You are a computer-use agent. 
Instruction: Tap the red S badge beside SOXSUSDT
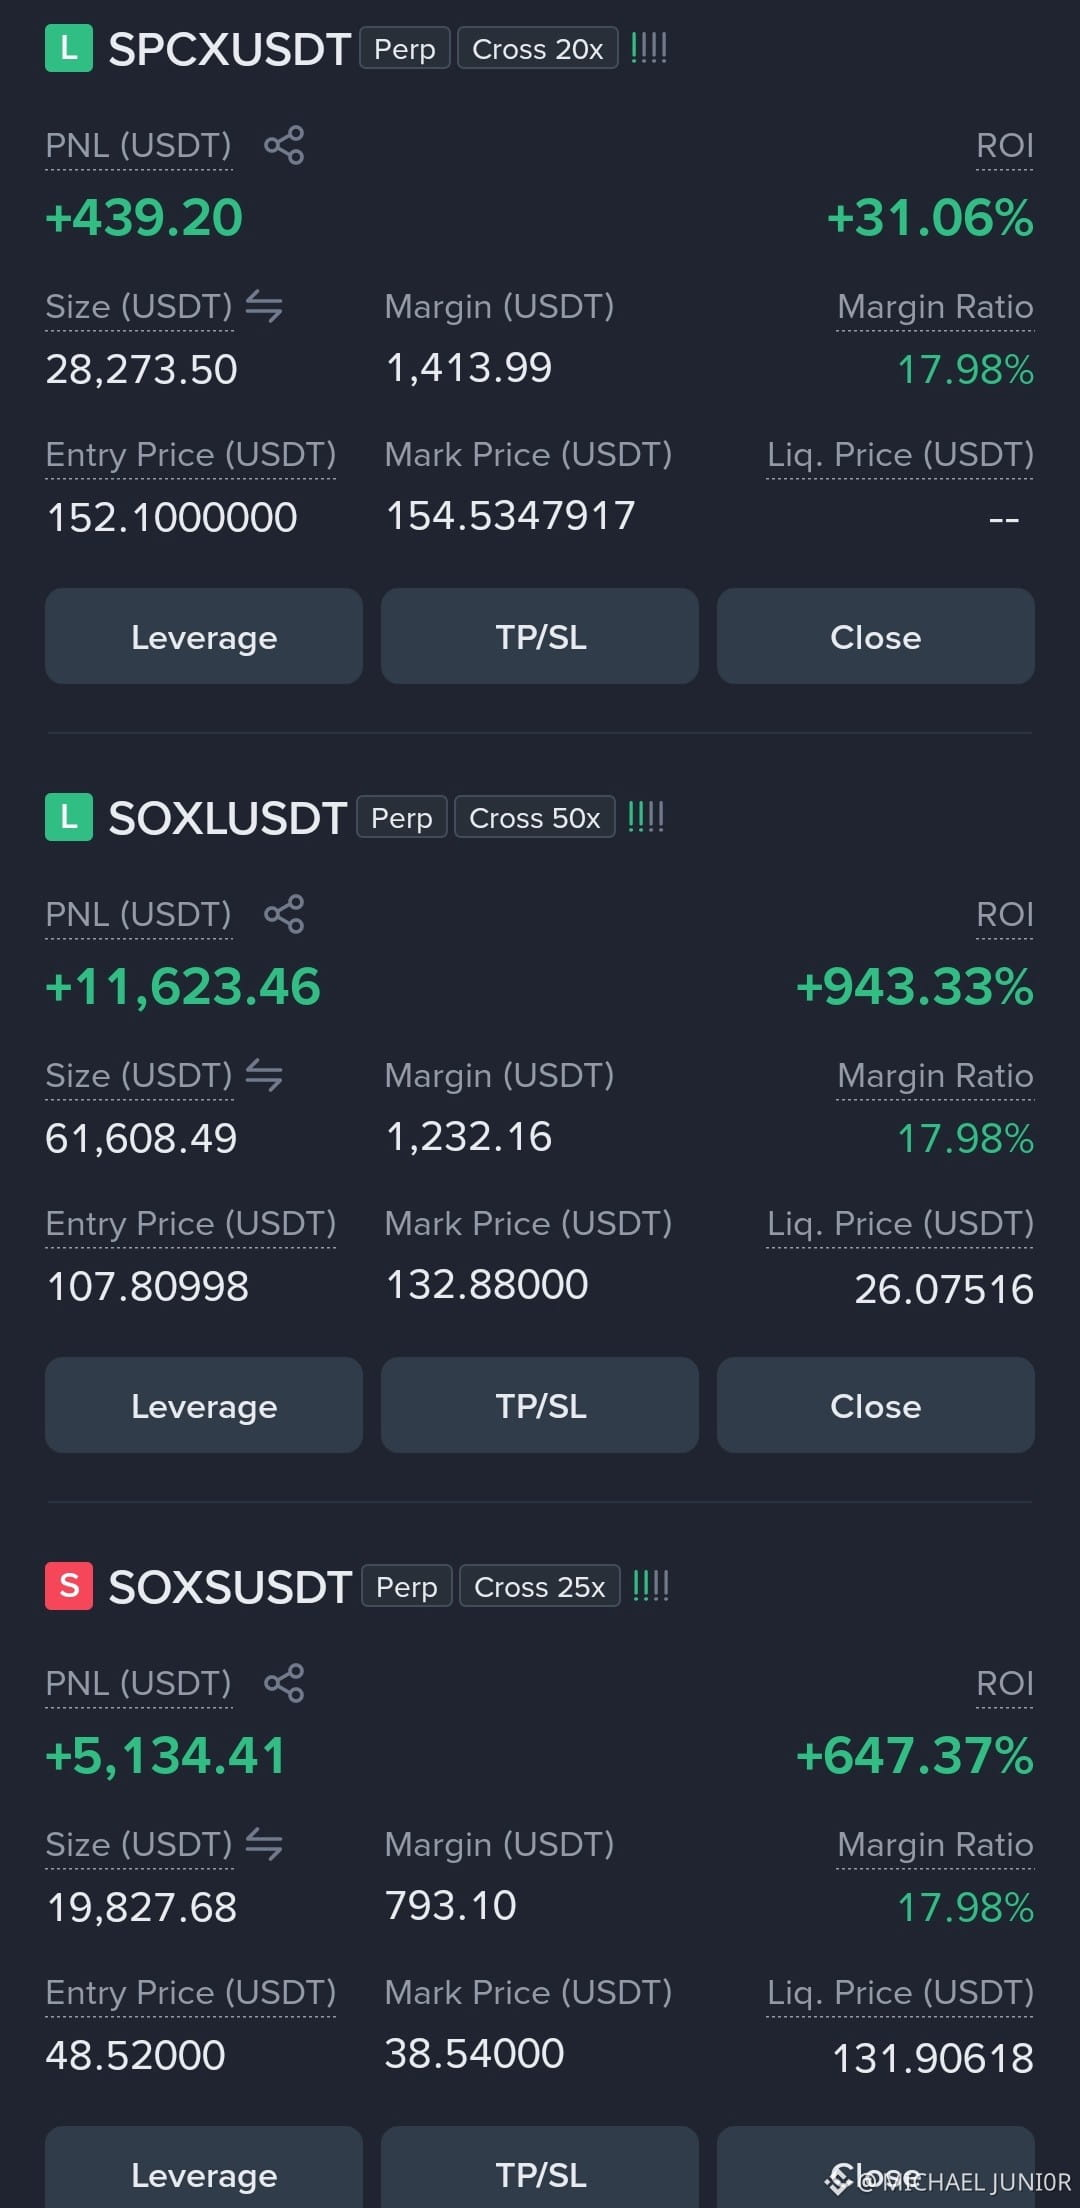pos(69,1586)
